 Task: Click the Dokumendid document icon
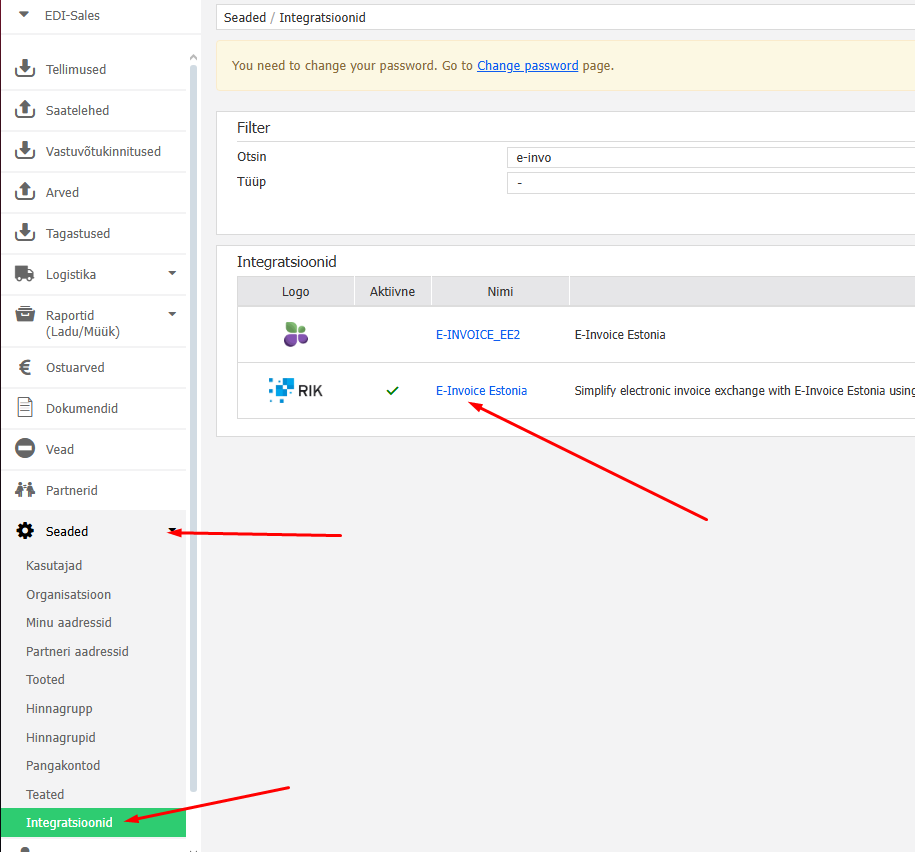tap(26, 408)
